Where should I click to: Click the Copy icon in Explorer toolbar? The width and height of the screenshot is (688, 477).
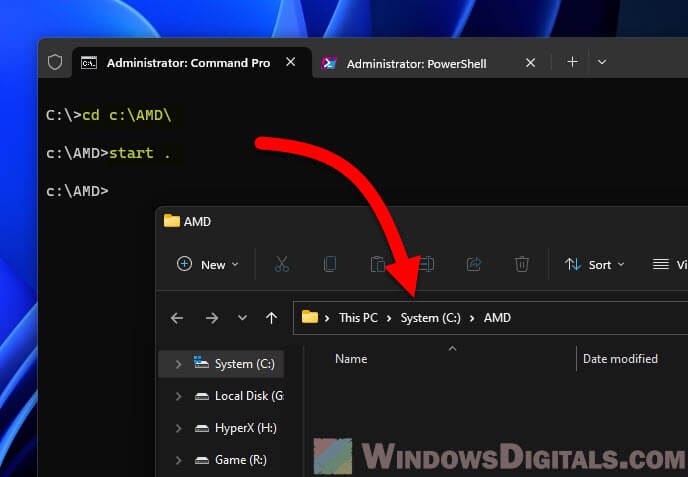click(330, 264)
